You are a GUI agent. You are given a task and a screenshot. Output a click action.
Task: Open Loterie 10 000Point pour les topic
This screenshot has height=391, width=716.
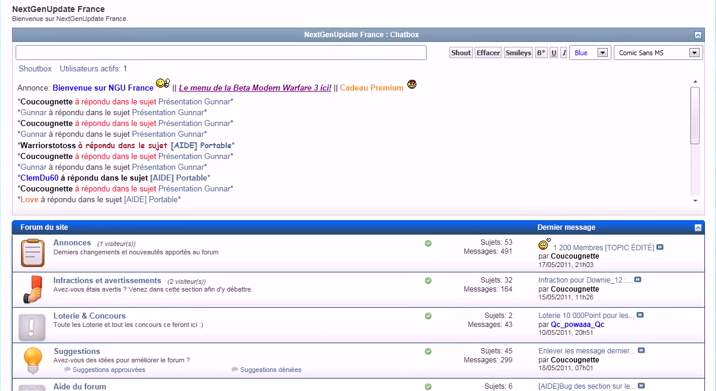586,315
